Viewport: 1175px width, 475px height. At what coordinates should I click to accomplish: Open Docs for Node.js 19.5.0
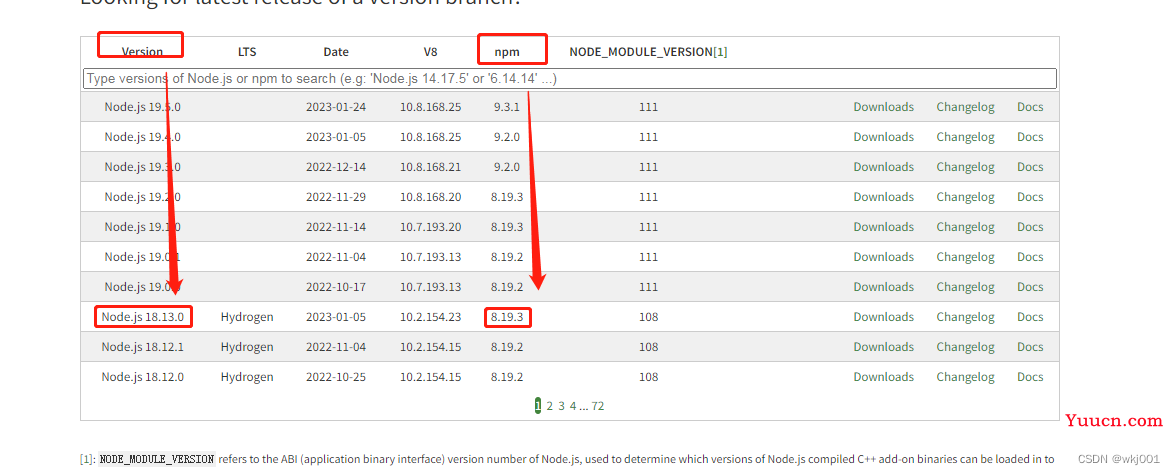pyautogui.click(x=1030, y=107)
